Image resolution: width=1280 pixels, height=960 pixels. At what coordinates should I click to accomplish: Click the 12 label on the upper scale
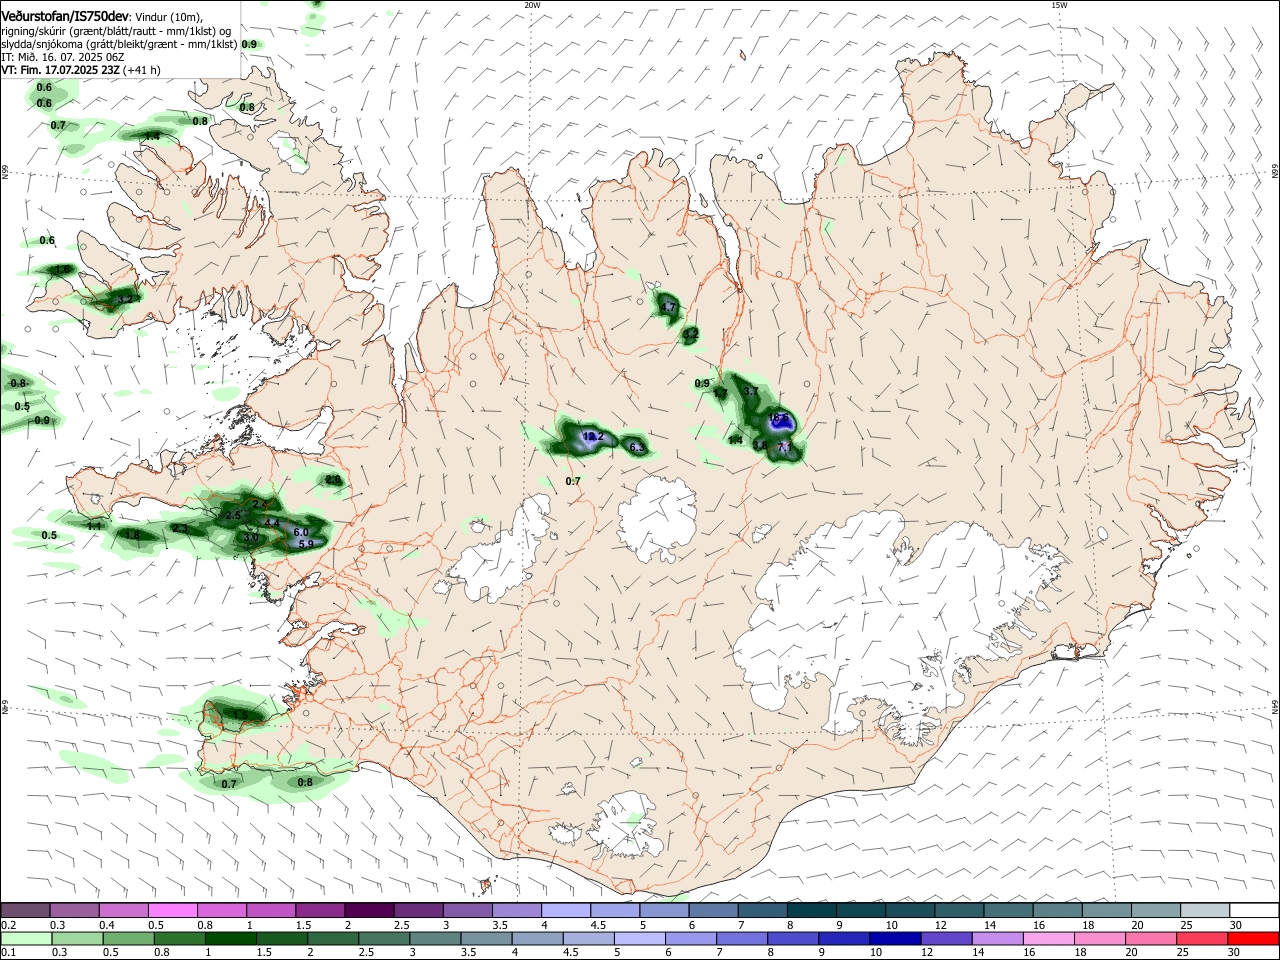coord(940,924)
